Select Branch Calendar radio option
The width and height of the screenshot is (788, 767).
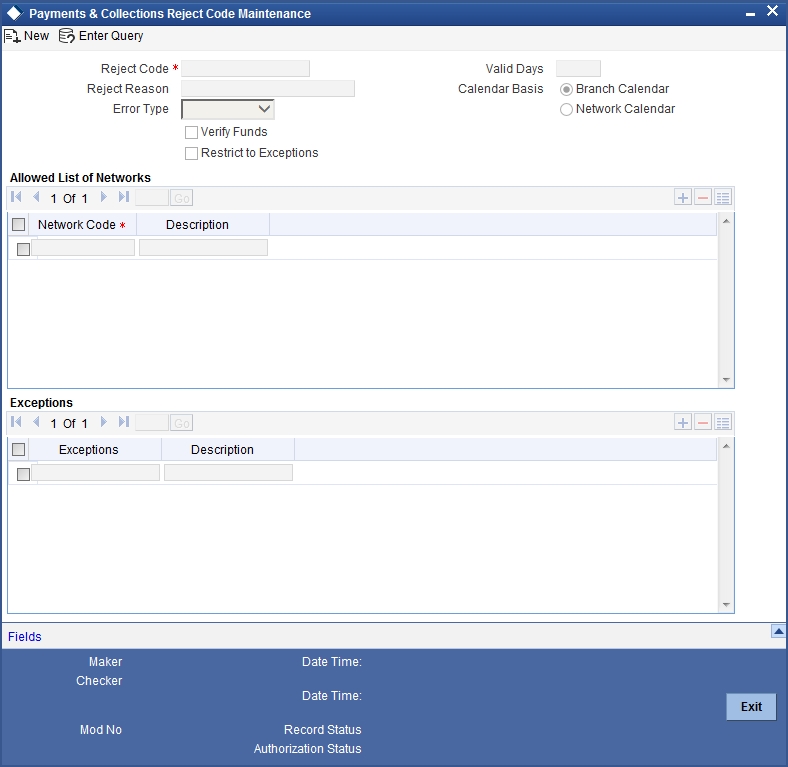566,89
